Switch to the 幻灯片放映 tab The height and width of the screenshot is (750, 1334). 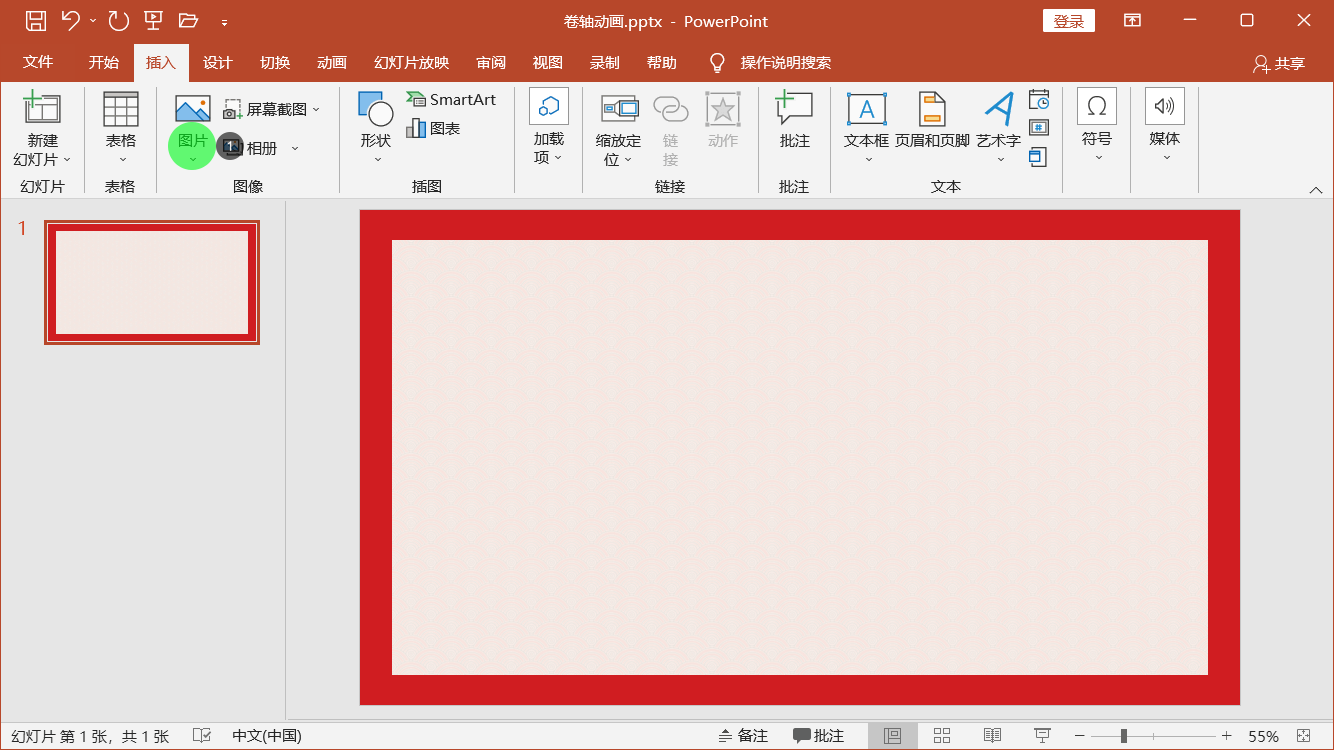pyautogui.click(x=411, y=62)
